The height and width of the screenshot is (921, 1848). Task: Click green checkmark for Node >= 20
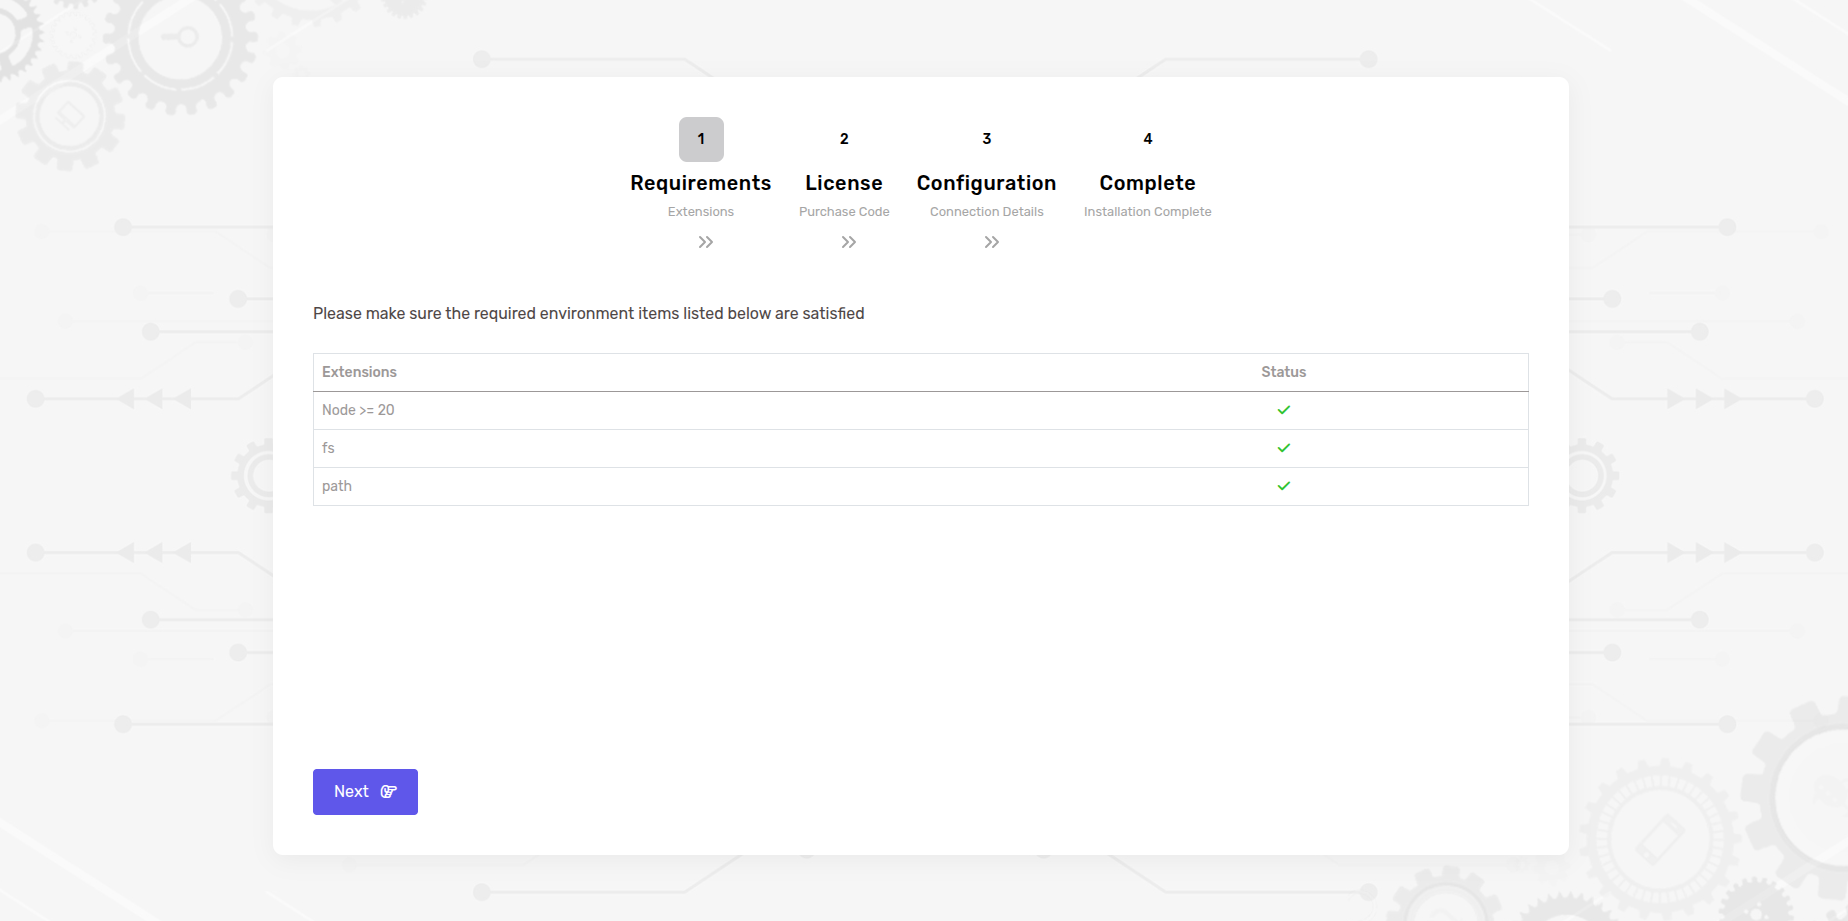(1284, 410)
